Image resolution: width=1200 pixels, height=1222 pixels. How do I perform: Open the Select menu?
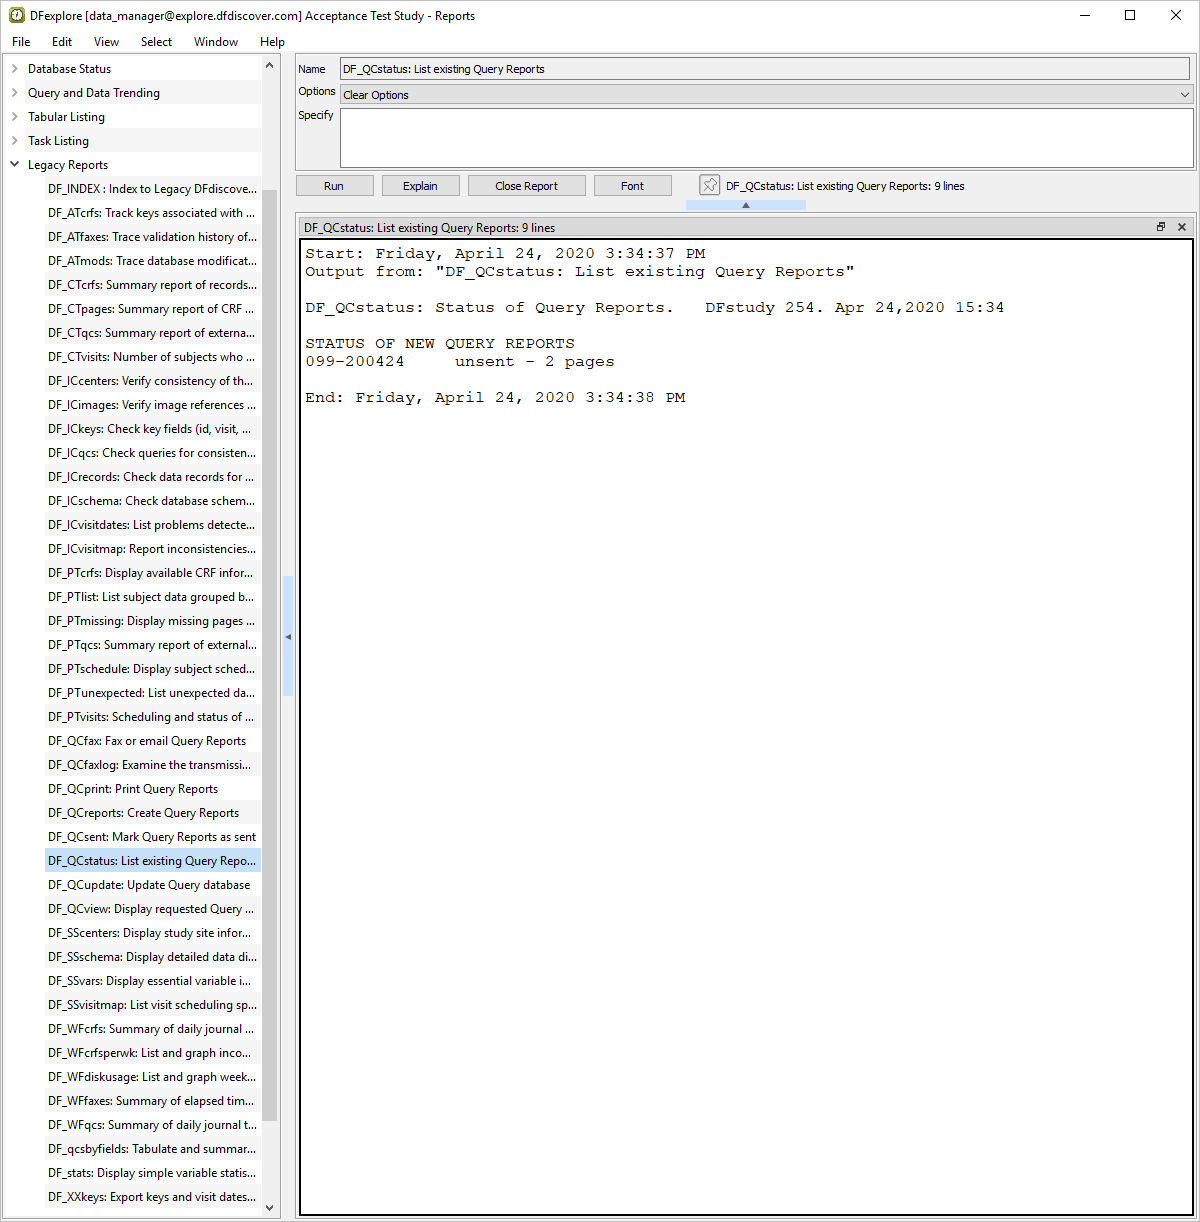pos(156,42)
